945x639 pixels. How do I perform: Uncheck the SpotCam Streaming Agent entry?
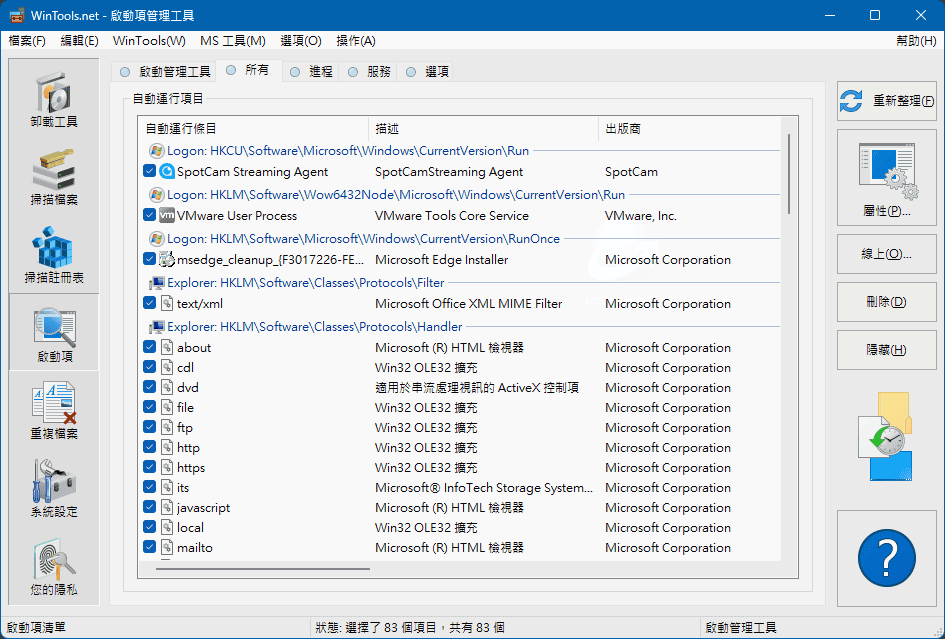(x=150, y=172)
